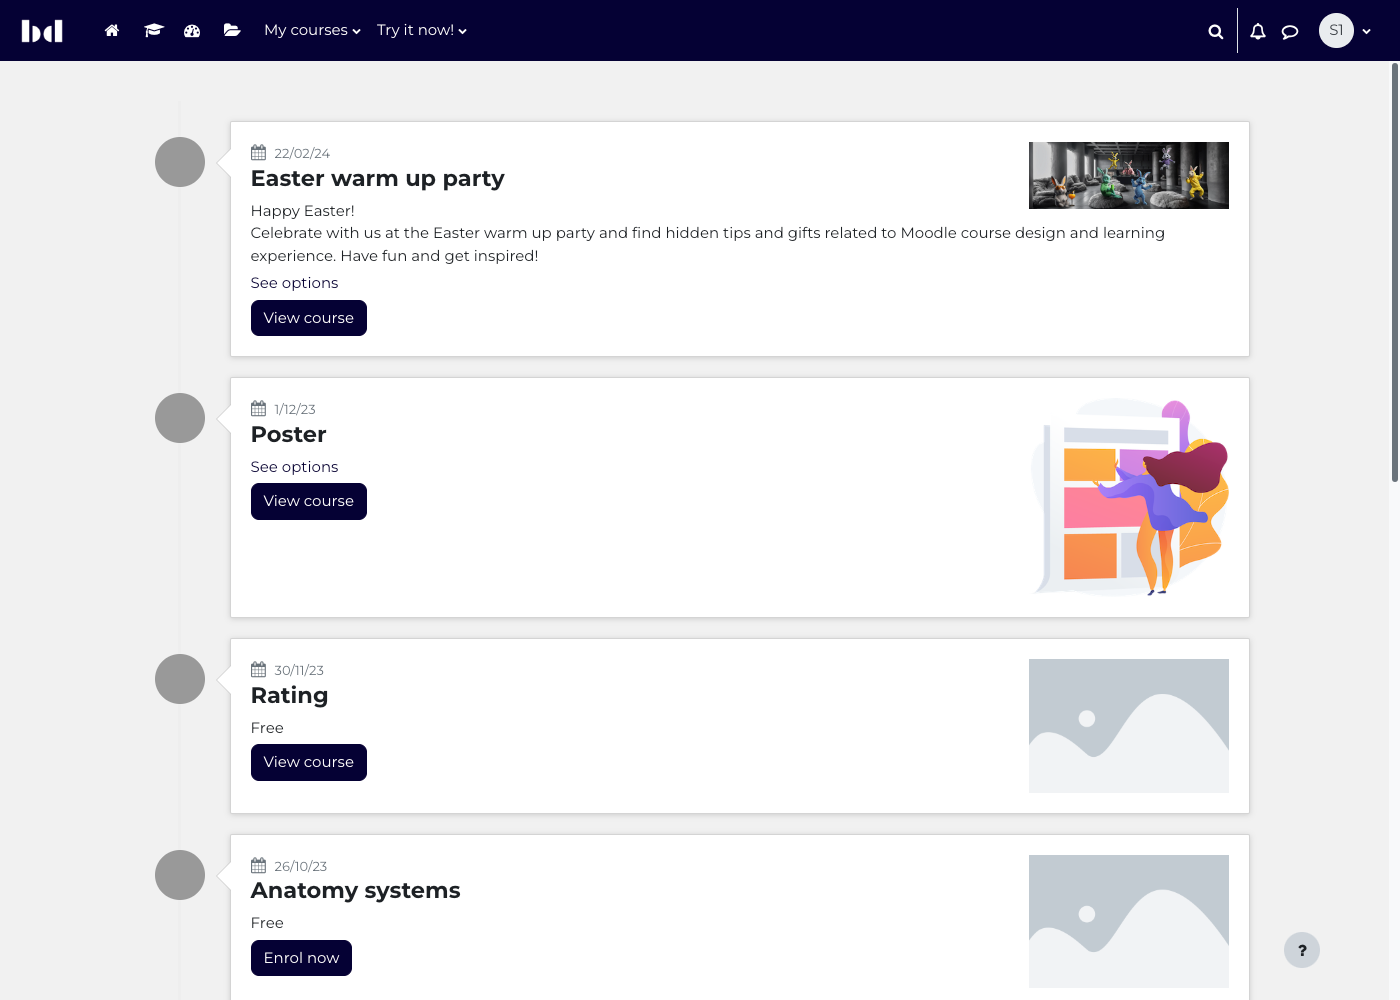Open Anatomy systems course title
Viewport: 1400px width, 1000px height.
356,891
